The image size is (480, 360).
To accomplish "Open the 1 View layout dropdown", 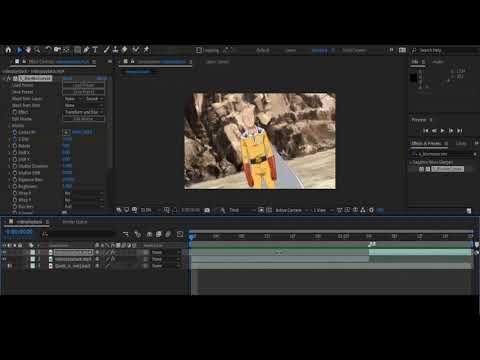I will [x=323, y=210].
